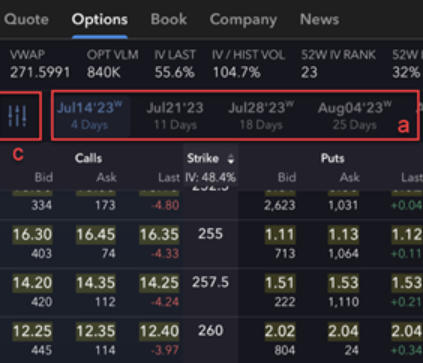Go to the Company tab
This screenshot has height=363, width=423.
(243, 20)
